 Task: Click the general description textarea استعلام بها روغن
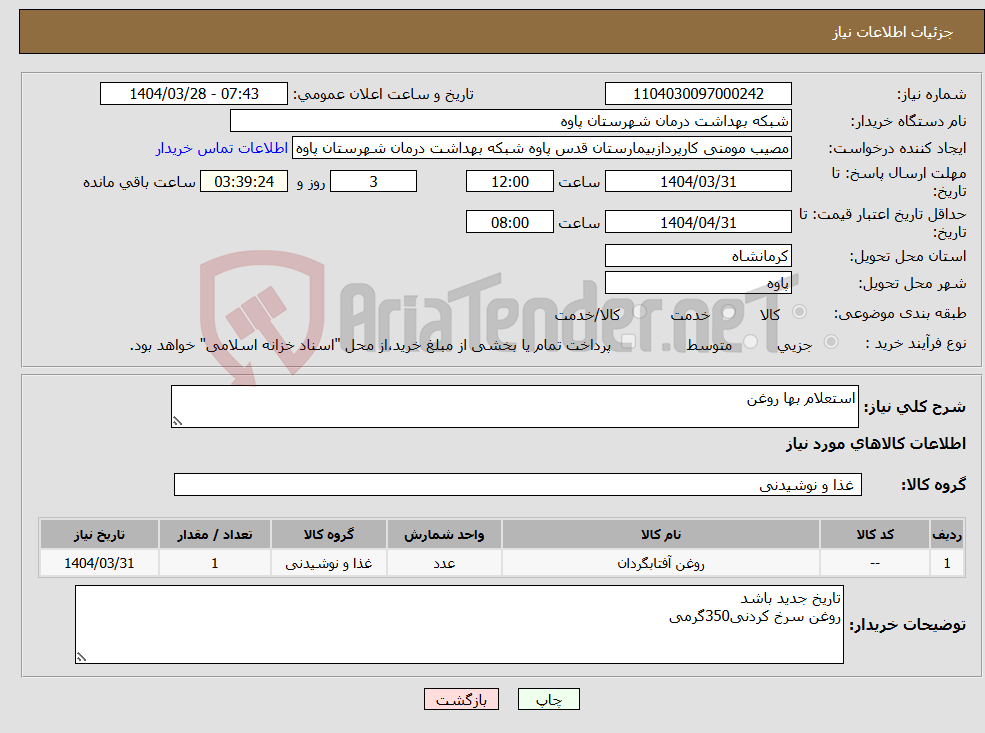[x=514, y=406]
